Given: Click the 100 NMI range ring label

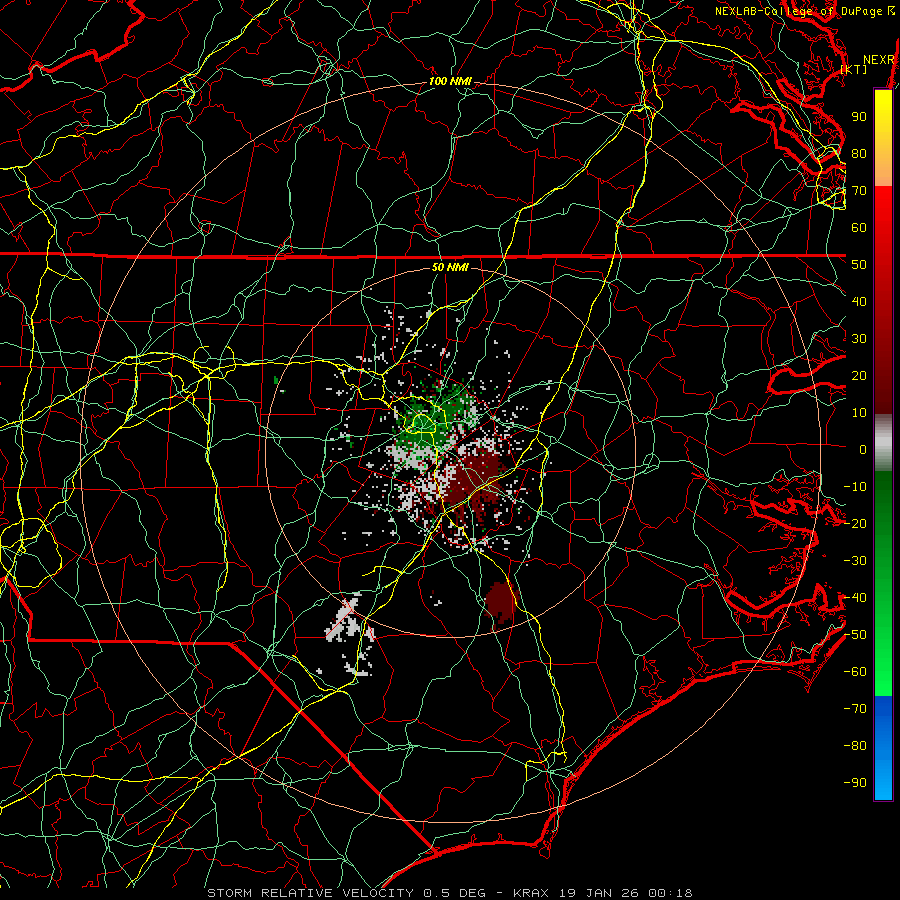Looking at the screenshot, I should pos(450,82).
